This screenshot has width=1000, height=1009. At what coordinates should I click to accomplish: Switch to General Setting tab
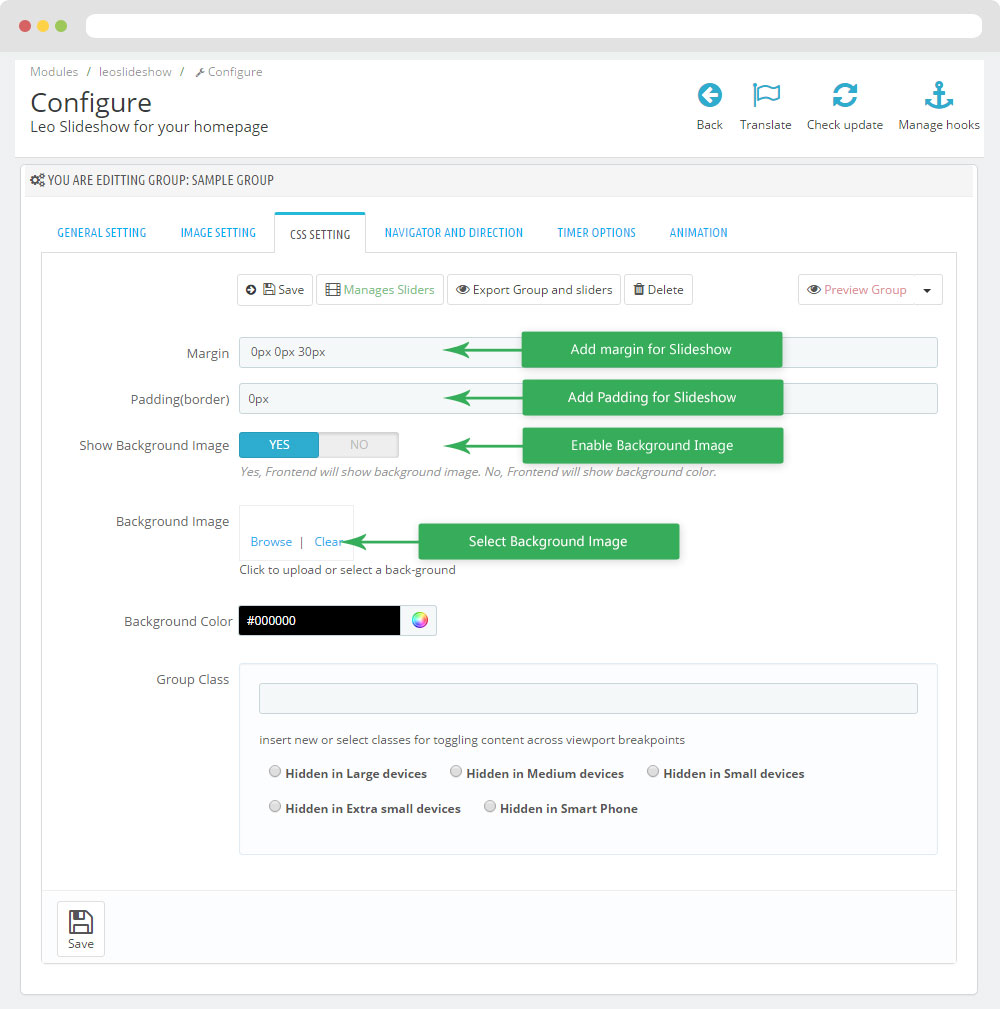click(x=102, y=233)
